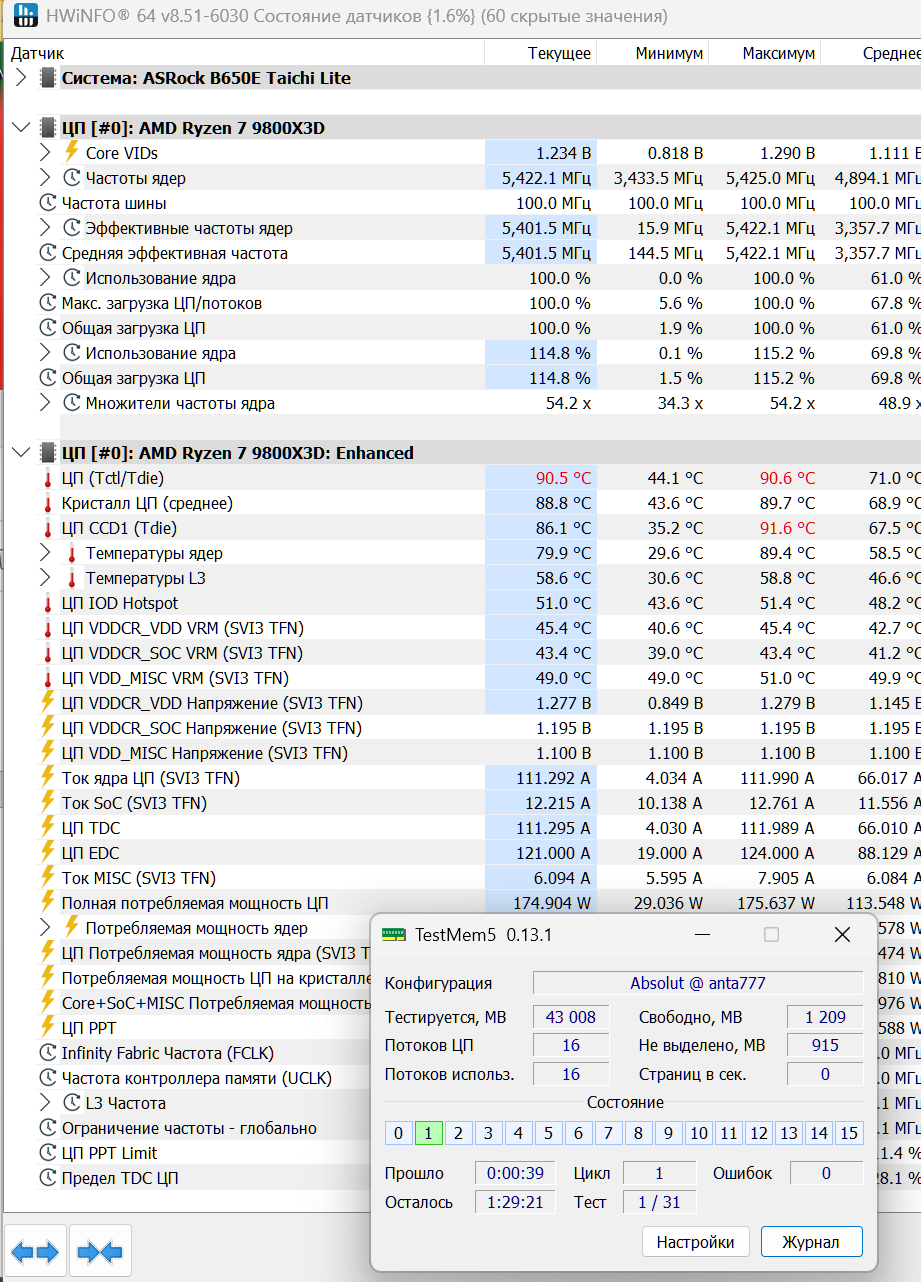Click the TestMem5 memory icon in its title bar
The image size is (921, 1282).
[395, 935]
